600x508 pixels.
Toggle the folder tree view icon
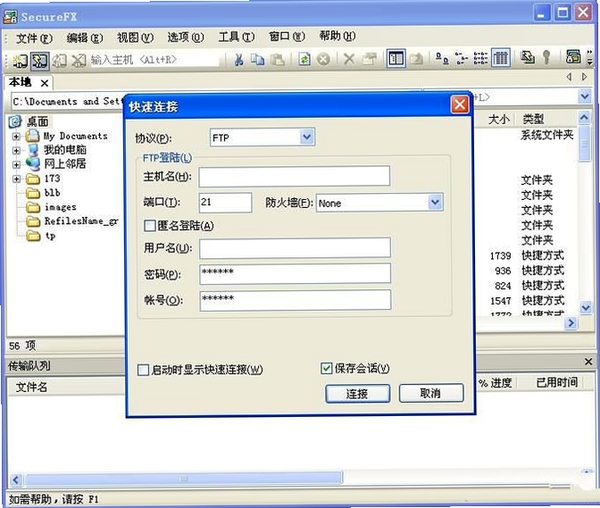[396, 59]
